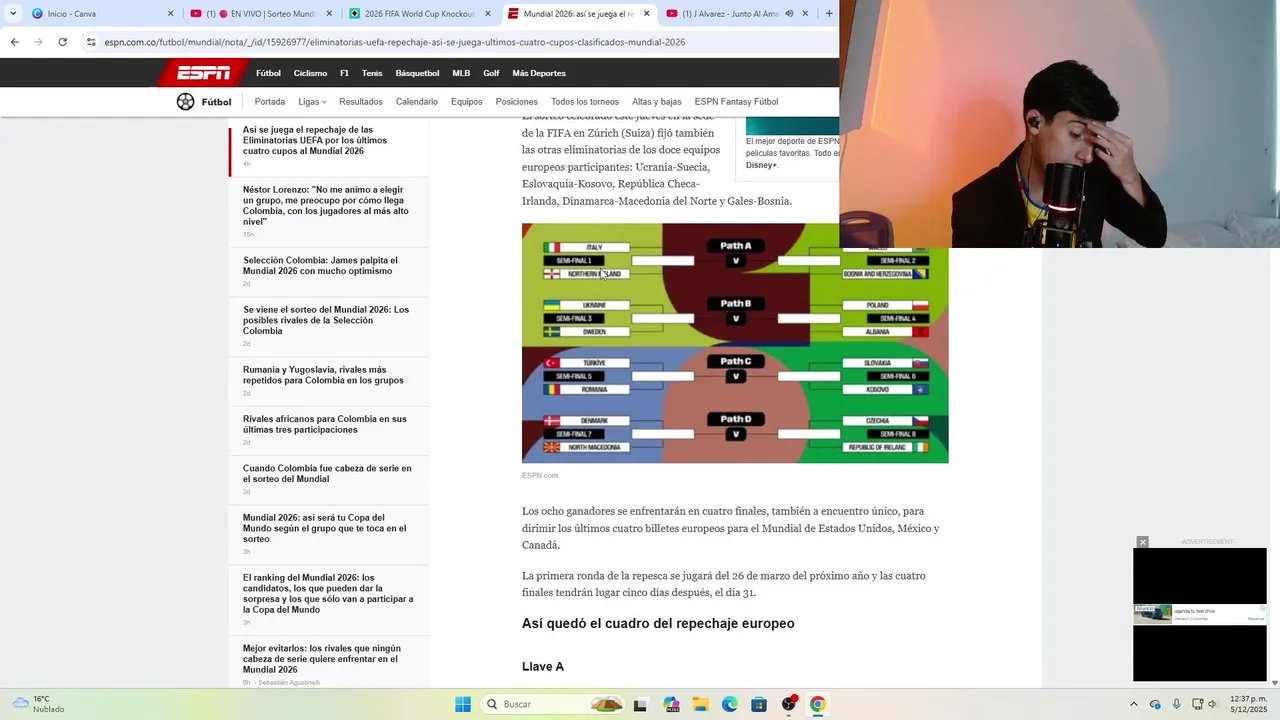Click the 'Así quedó el cuadro del repechaje europeo' heading
Viewport: 1280px width, 720px height.
(658, 623)
